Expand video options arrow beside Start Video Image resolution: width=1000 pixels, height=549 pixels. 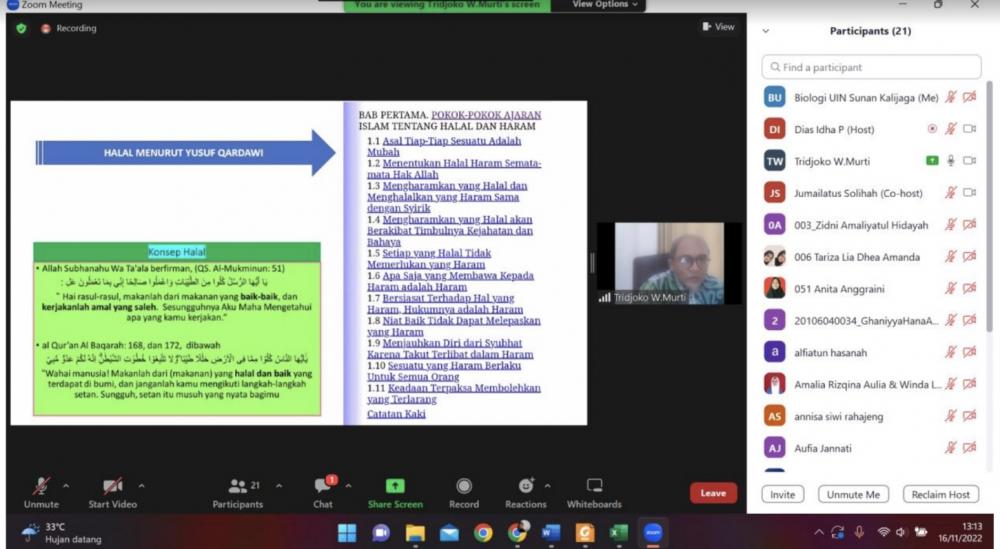(x=141, y=486)
